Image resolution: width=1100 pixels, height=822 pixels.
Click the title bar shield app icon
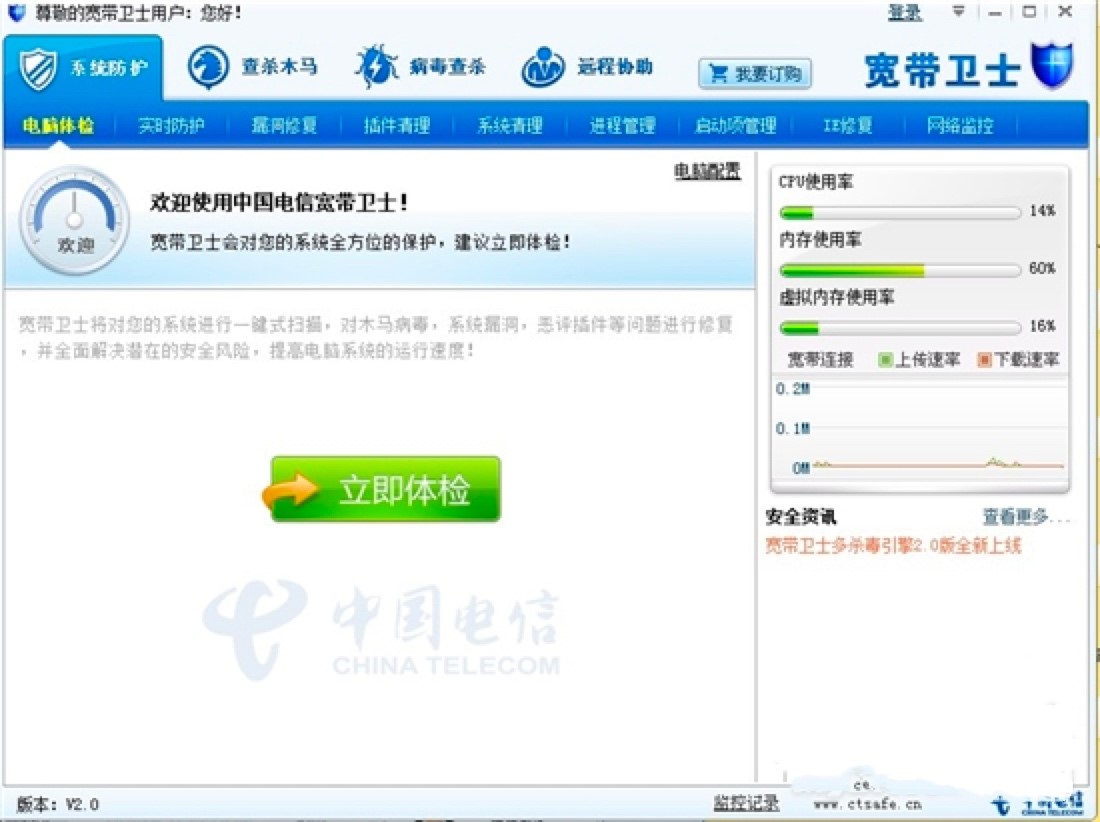pyautogui.click(x=17, y=12)
